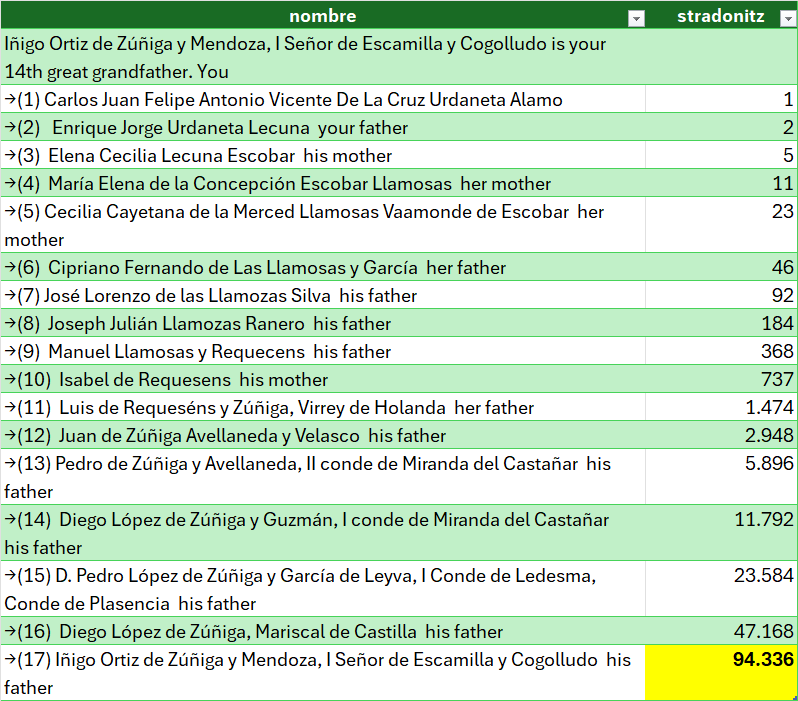The width and height of the screenshot is (798, 701).
Task: Select the stradonitz value 1.474
Action: 721,407
